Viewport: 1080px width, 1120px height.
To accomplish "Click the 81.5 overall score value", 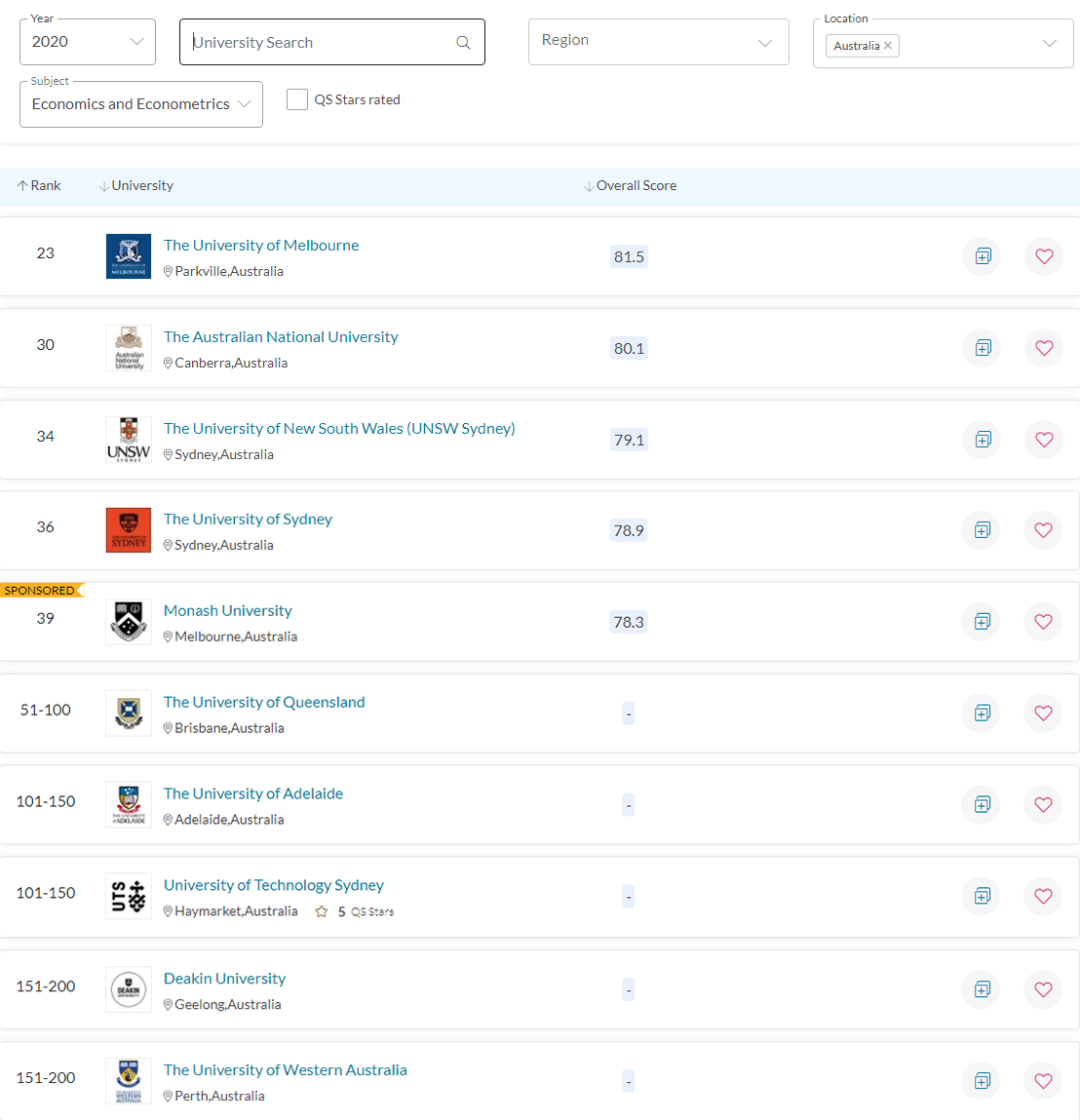I will [x=629, y=256].
